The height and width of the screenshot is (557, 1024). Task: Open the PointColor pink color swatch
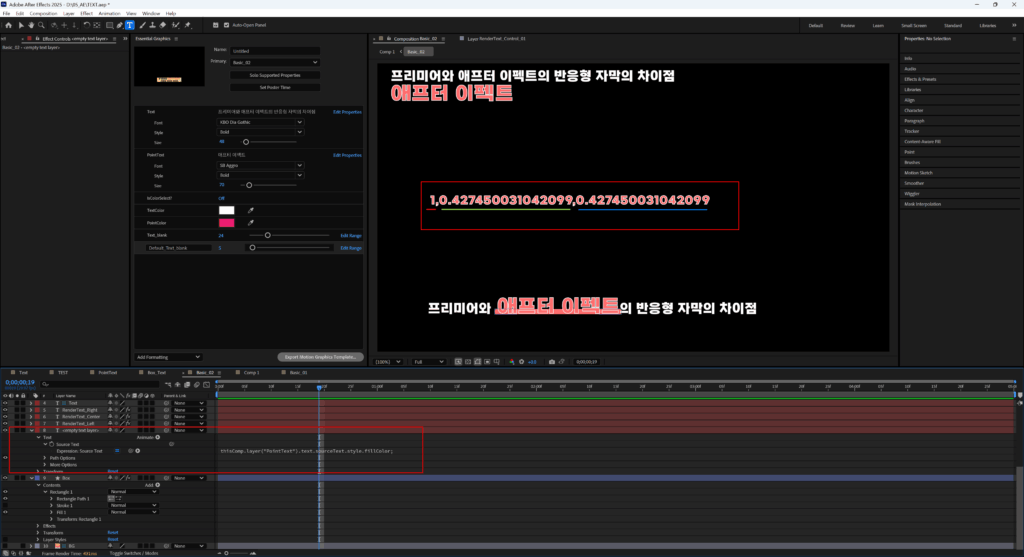point(227,223)
